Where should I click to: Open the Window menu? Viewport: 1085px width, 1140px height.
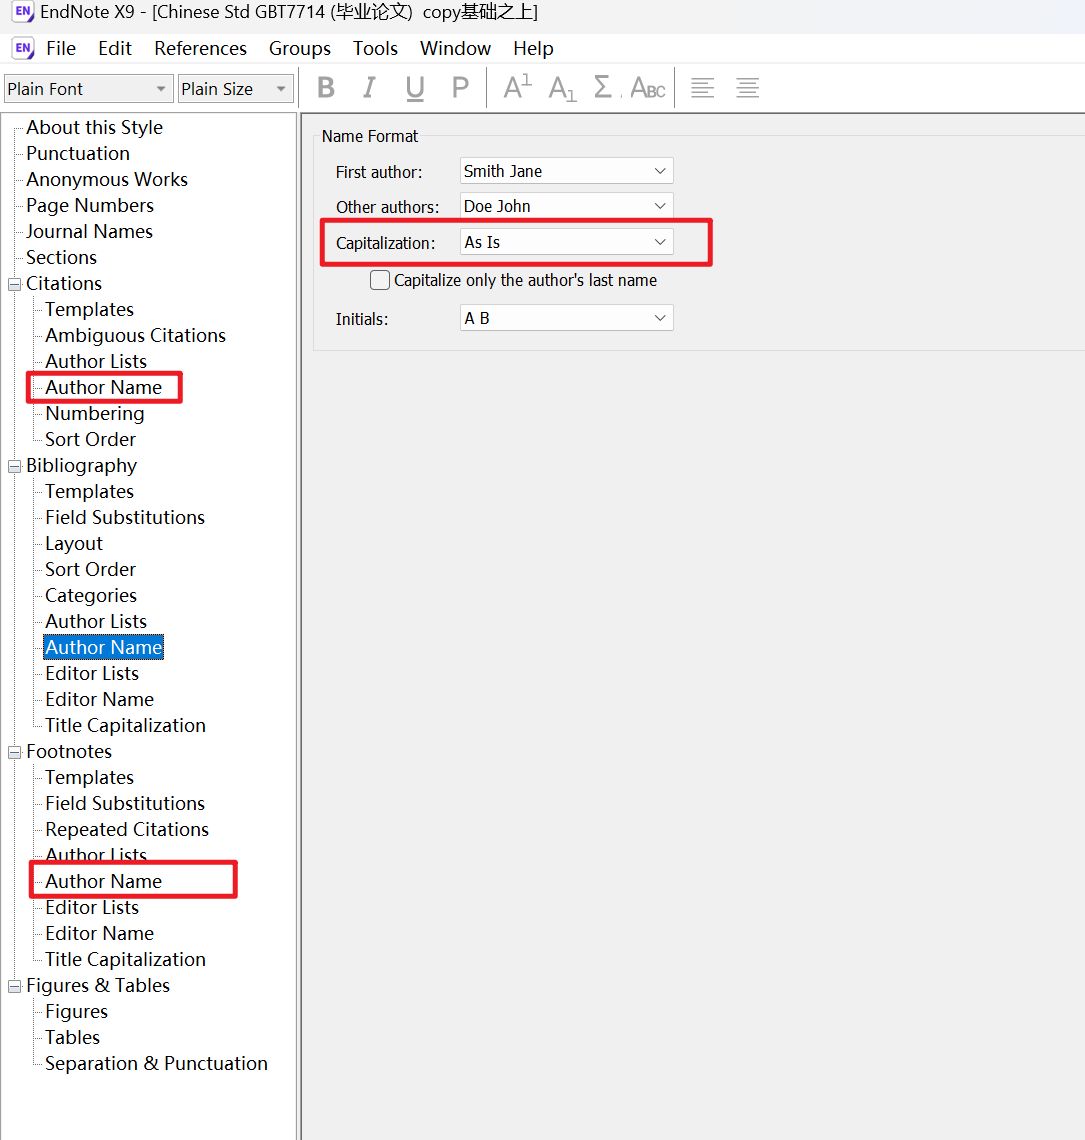pos(455,48)
